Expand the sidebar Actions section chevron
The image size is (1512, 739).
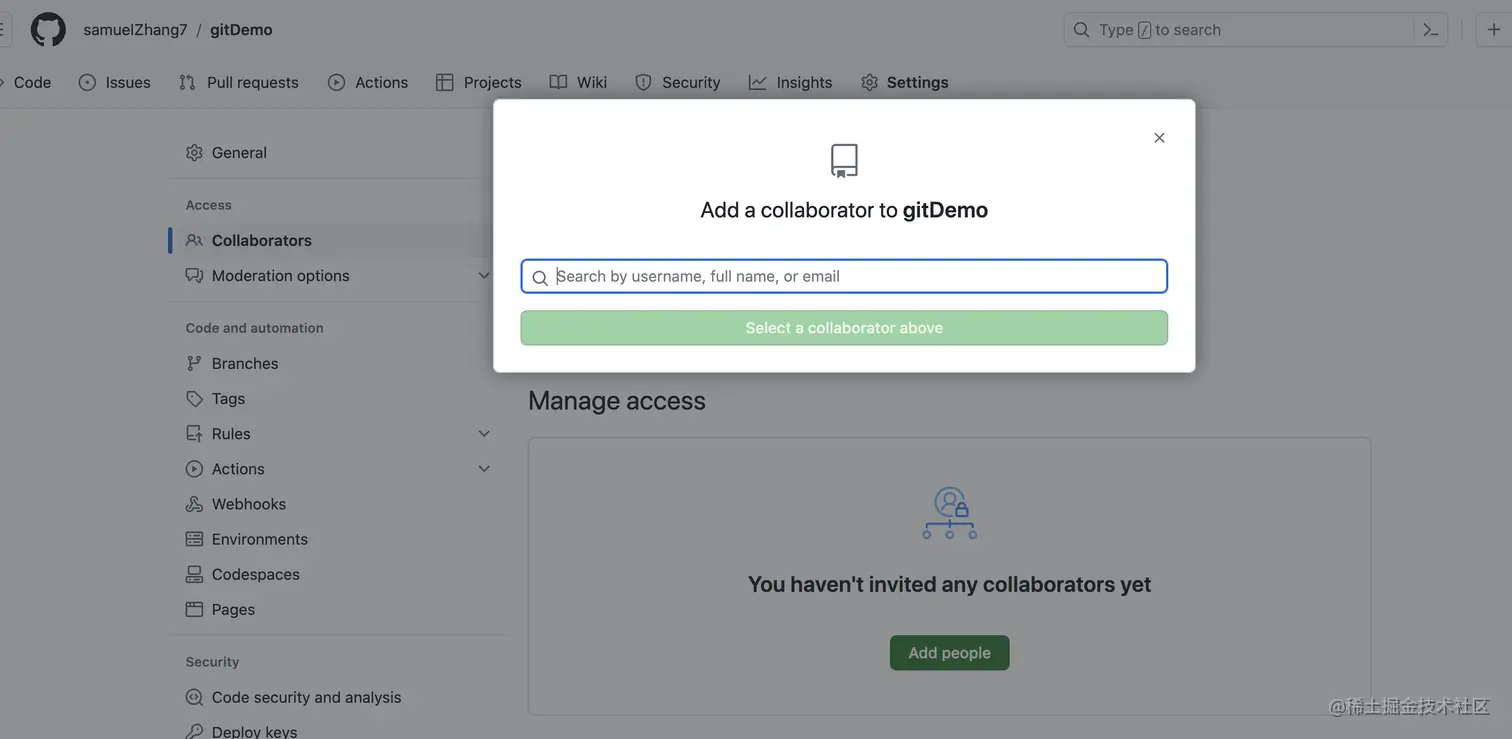click(x=484, y=469)
